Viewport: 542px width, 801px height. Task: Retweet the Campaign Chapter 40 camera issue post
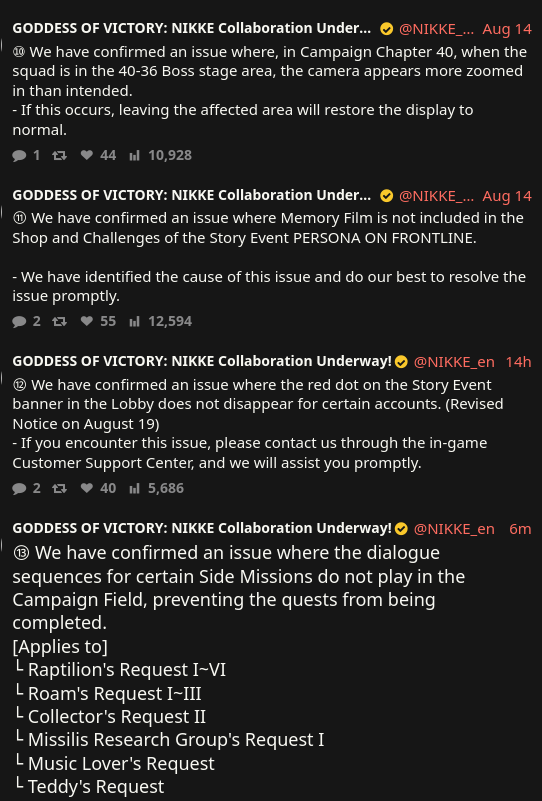[59, 155]
